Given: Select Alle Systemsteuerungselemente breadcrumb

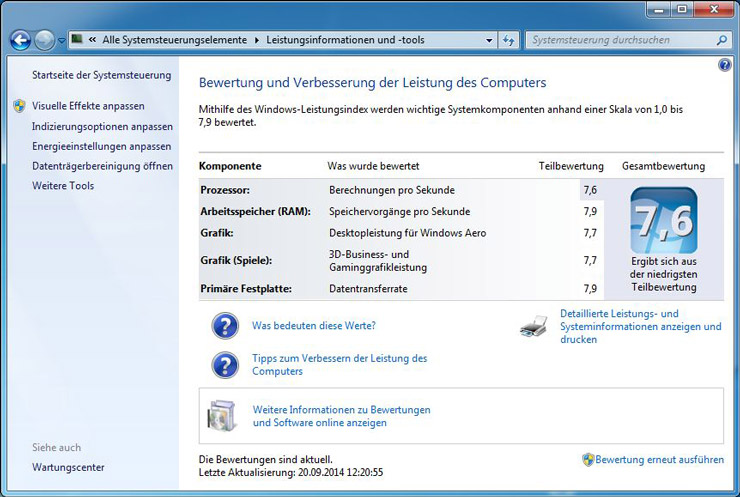Looking at the screenshot, I should (175, 40).
